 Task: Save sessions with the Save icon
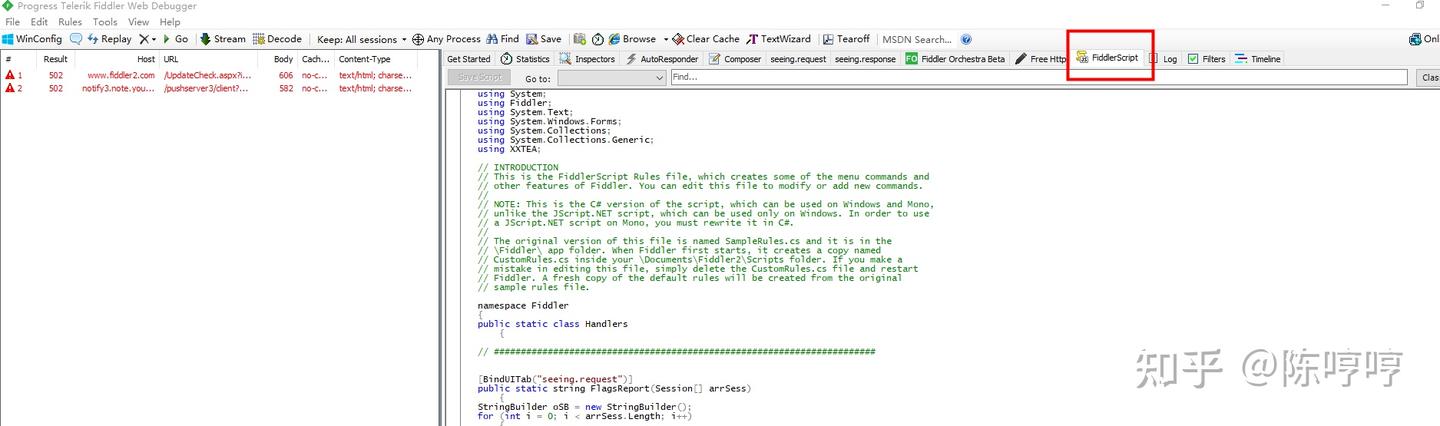click(x=544, y=39)
